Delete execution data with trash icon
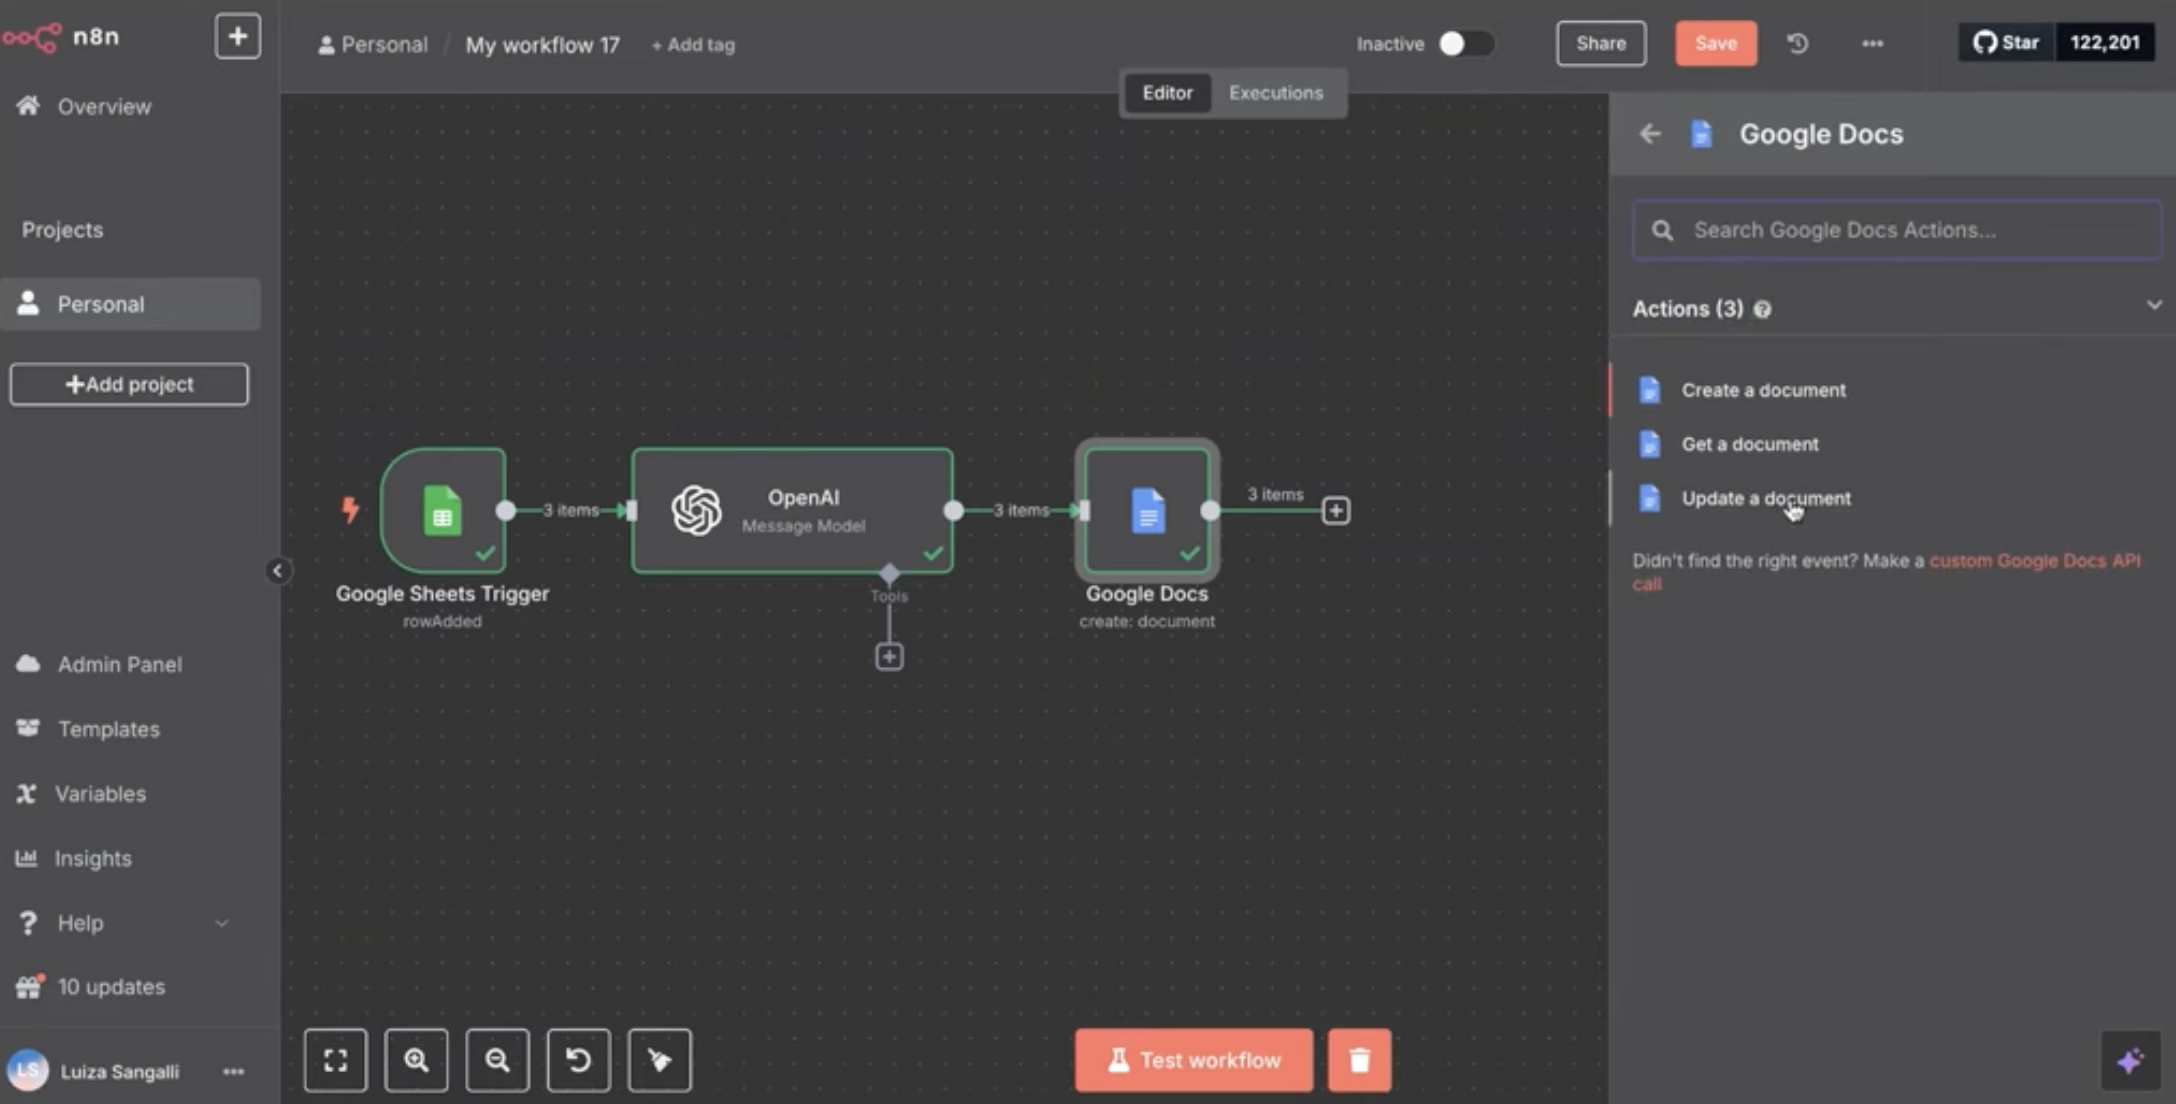This screenshot has height=1104, width=2176. pos(1359,1060)
